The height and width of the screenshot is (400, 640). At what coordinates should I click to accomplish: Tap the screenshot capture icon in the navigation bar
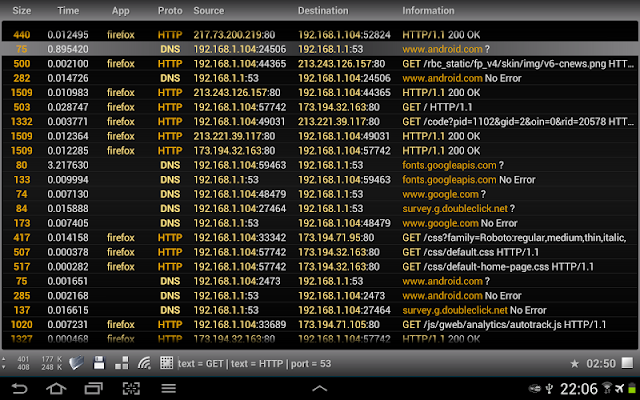tap(131, 389)
